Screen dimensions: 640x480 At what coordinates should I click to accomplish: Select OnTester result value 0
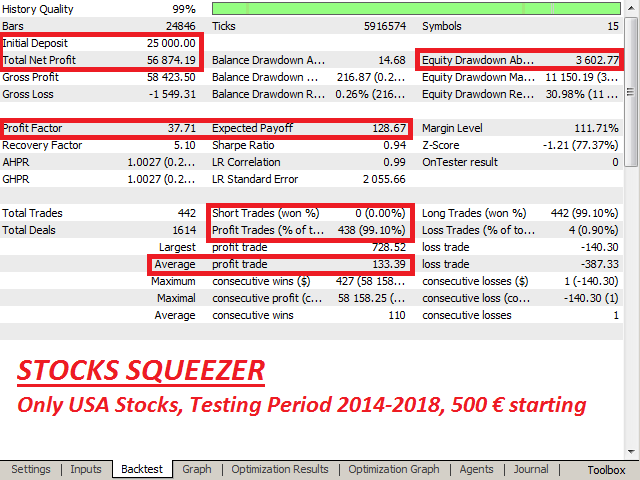pos(616,162)
